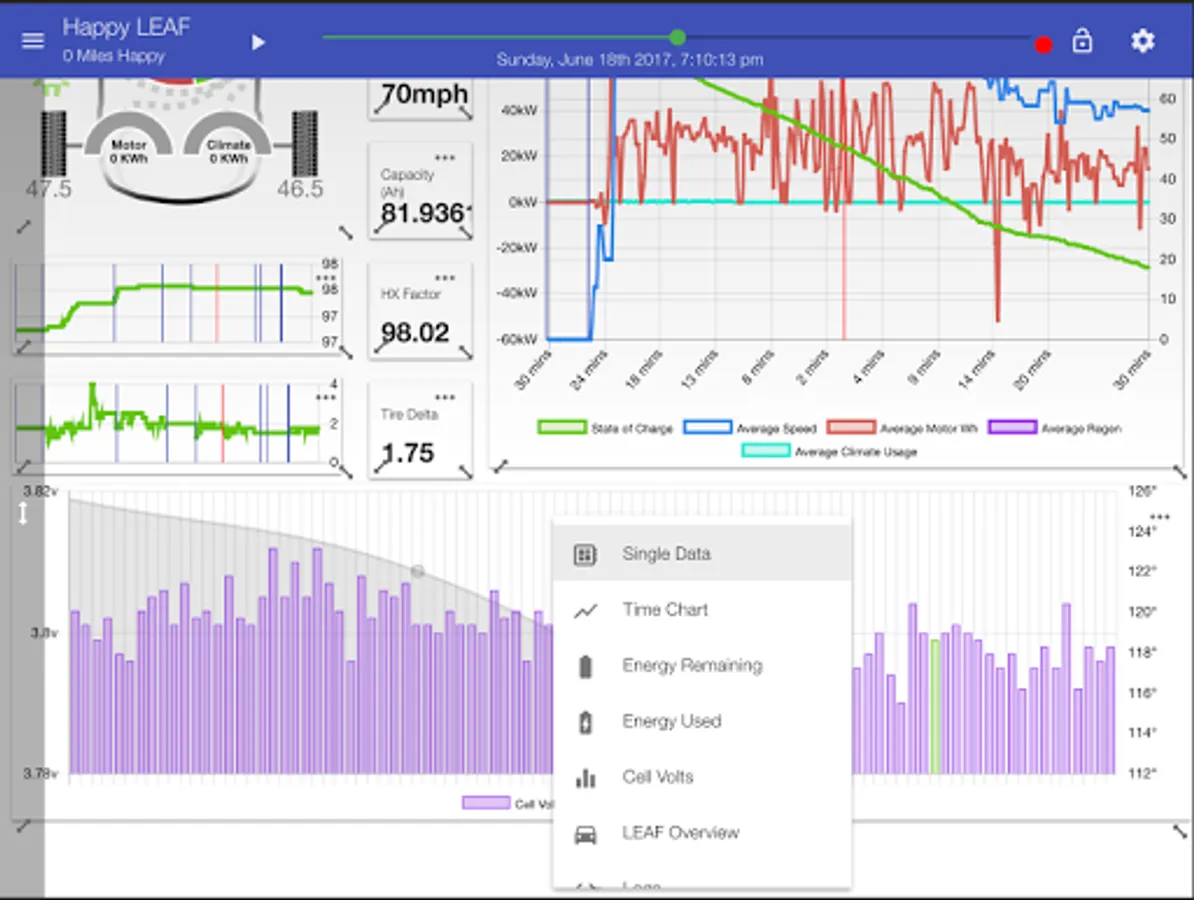1194x900 pixels.
Task: Toggle the layout lock icon
Action: tap(1082, 40)
